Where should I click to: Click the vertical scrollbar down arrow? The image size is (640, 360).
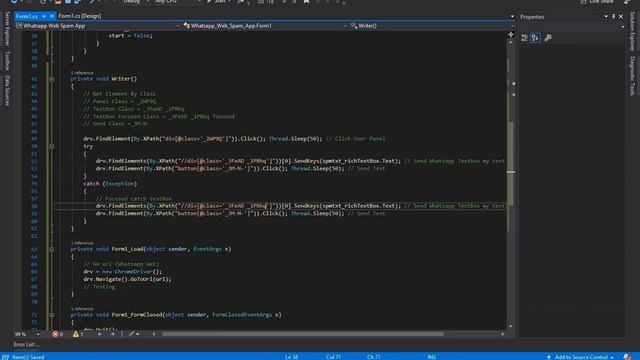coord(511,326)
